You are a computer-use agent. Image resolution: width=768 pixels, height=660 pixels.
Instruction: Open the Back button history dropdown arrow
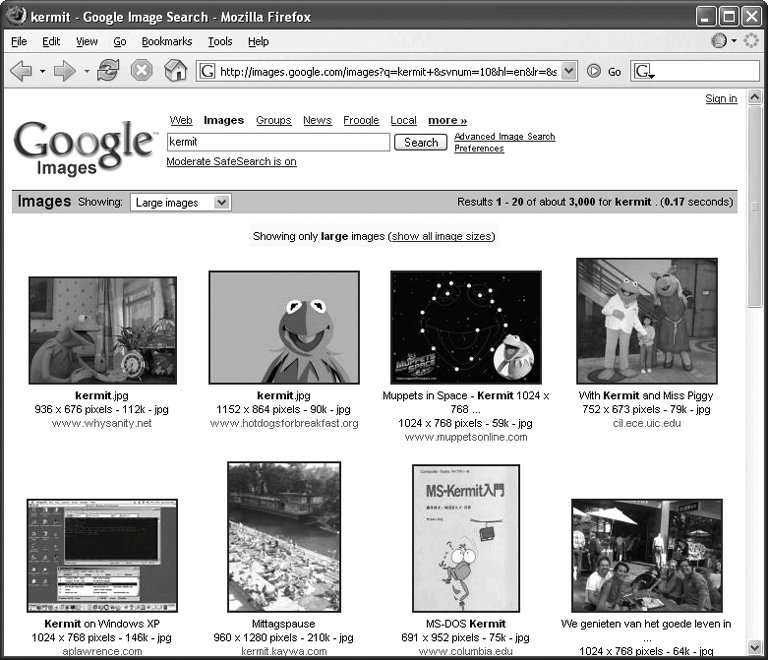pyautogui.click(x=42, y=72)
